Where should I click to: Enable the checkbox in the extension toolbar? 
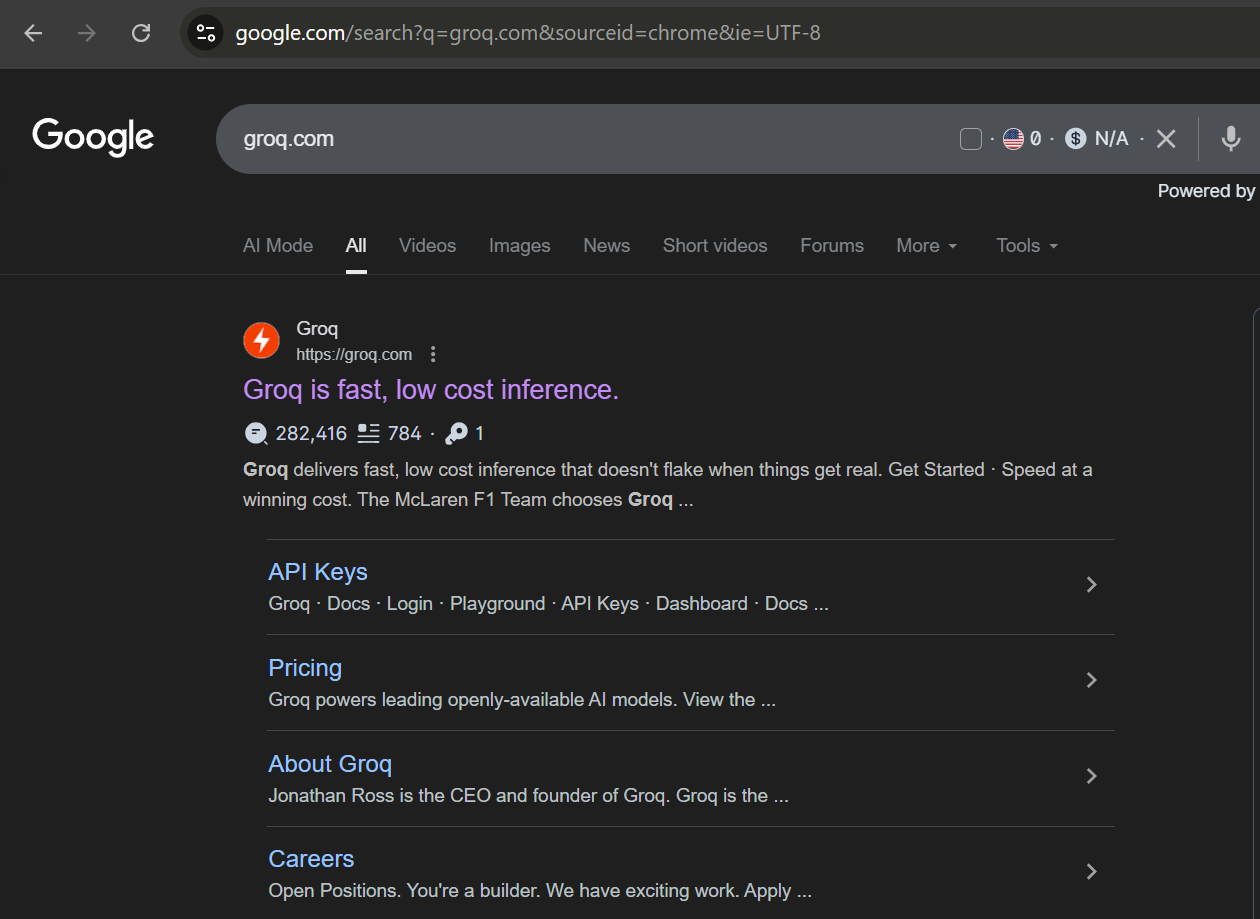coord(970,138)
